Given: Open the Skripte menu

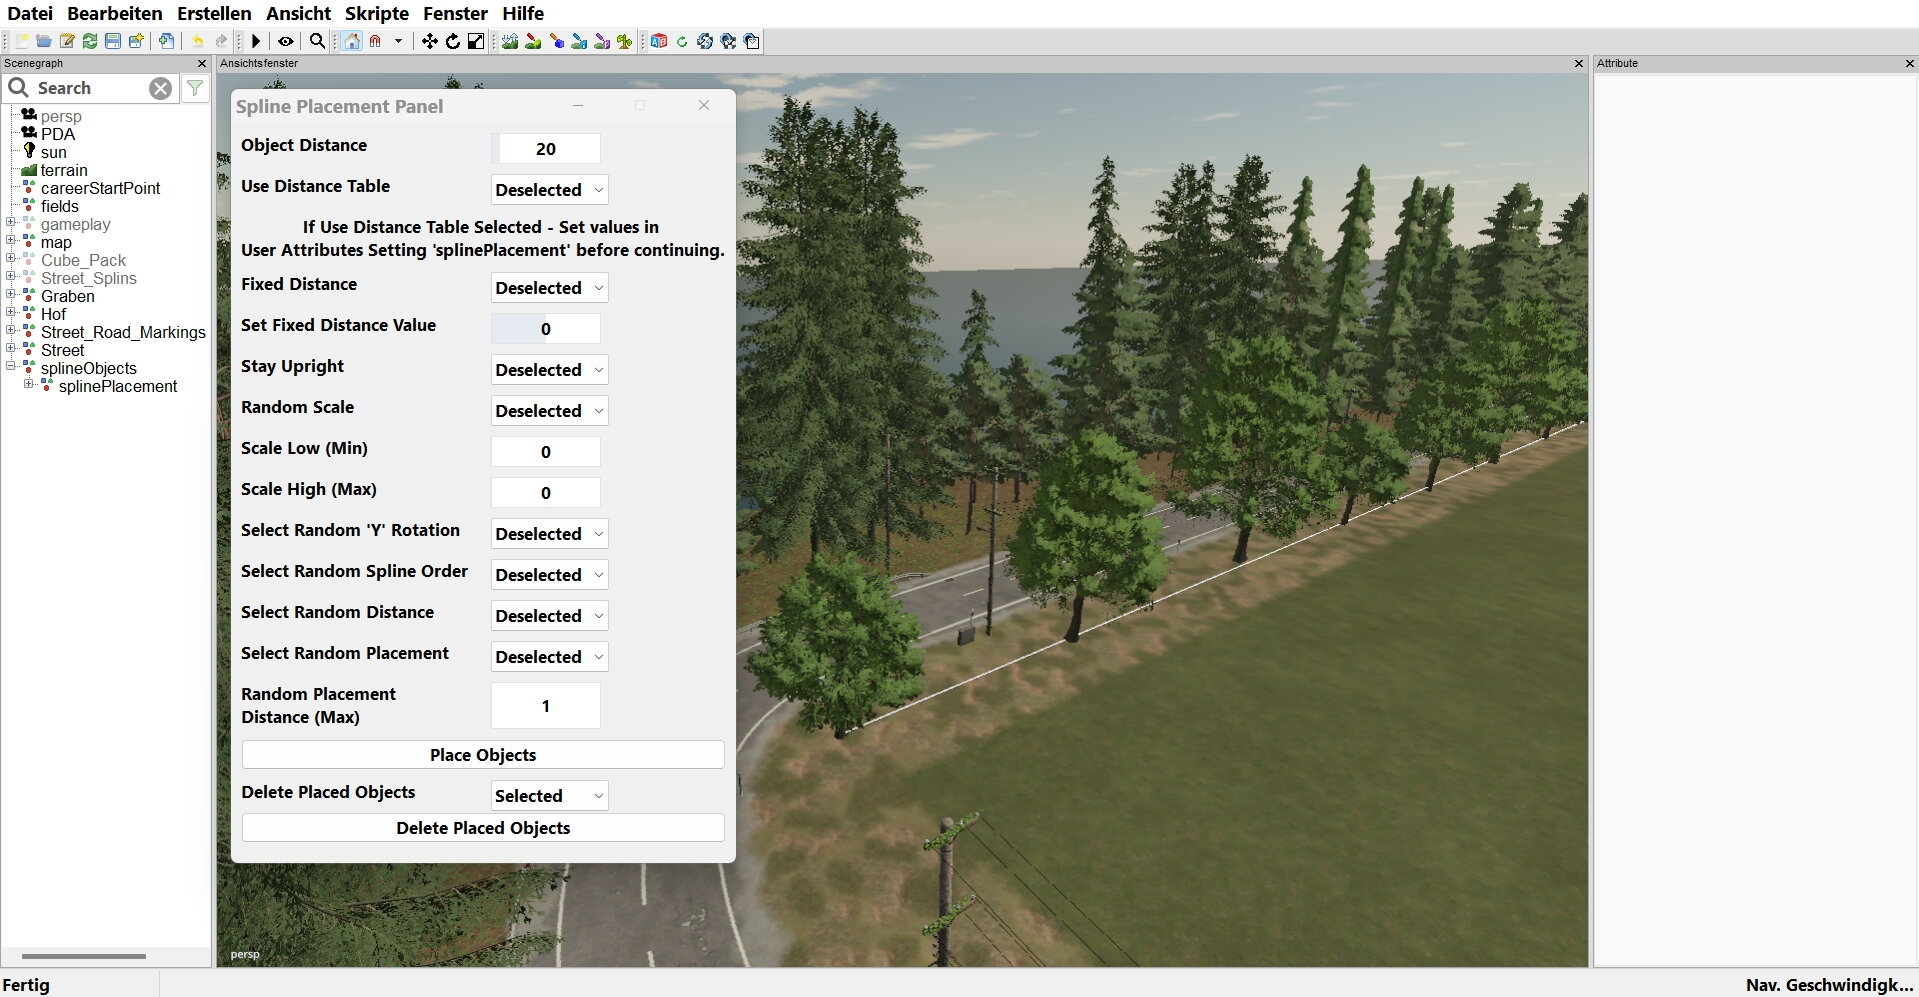Looking at the screenshot, I should 377,13.
